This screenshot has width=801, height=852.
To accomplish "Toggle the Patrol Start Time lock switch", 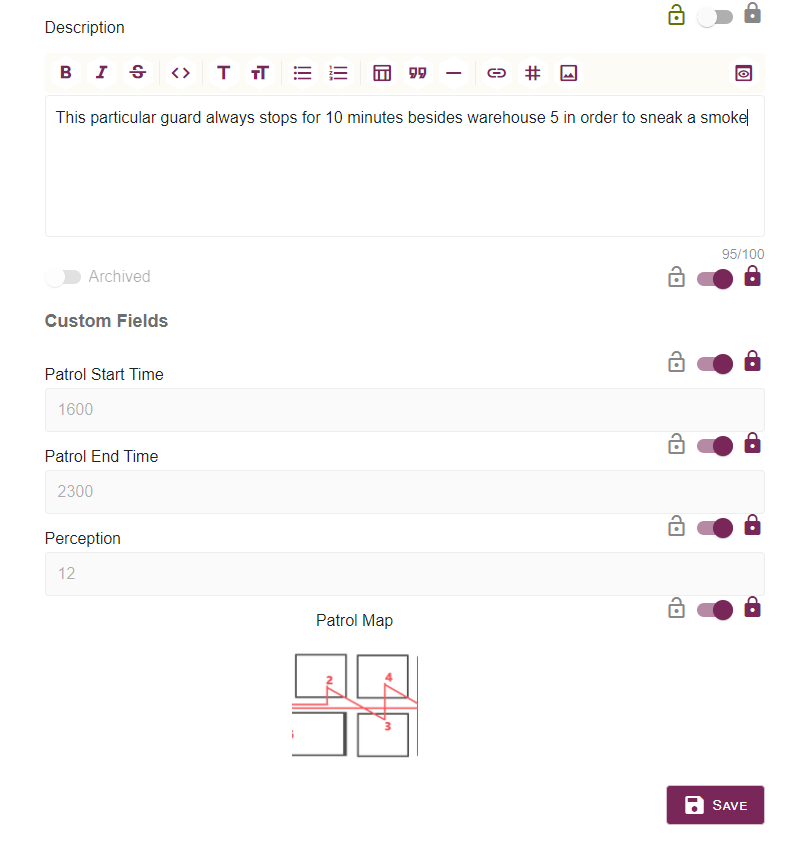I will [x=715, y=364].
